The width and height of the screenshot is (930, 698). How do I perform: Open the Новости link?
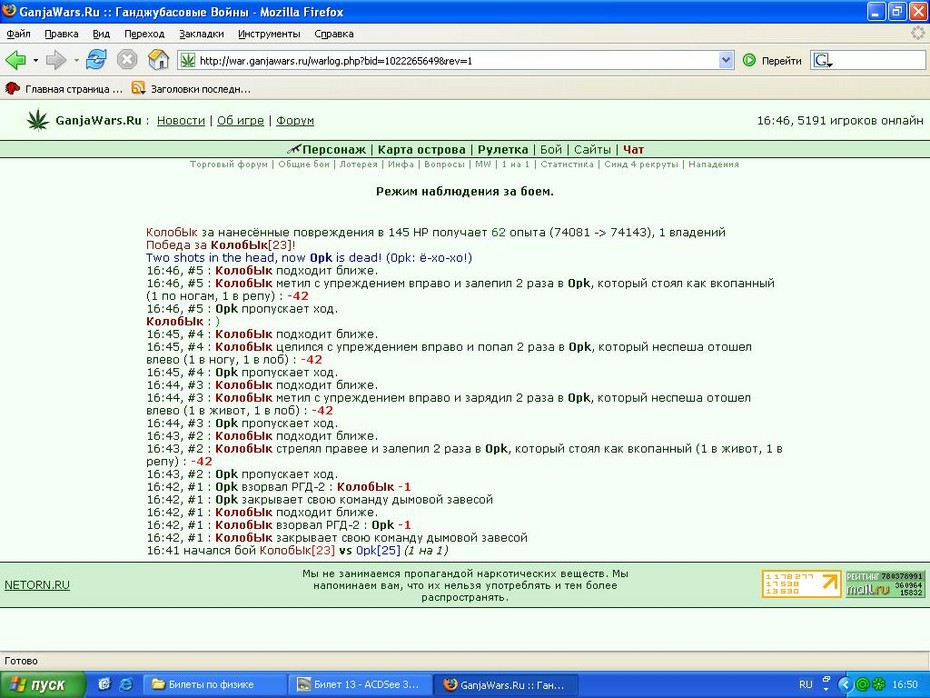tap(181, 120)
